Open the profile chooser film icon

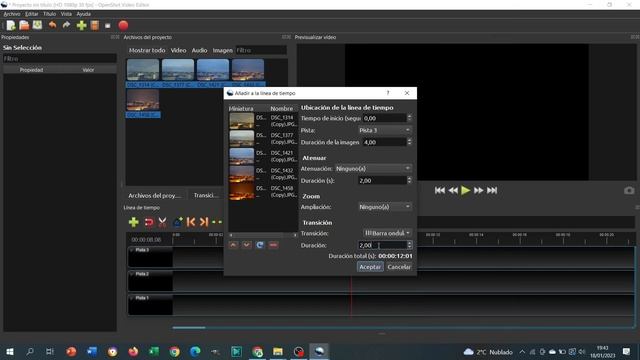(95, 25)
